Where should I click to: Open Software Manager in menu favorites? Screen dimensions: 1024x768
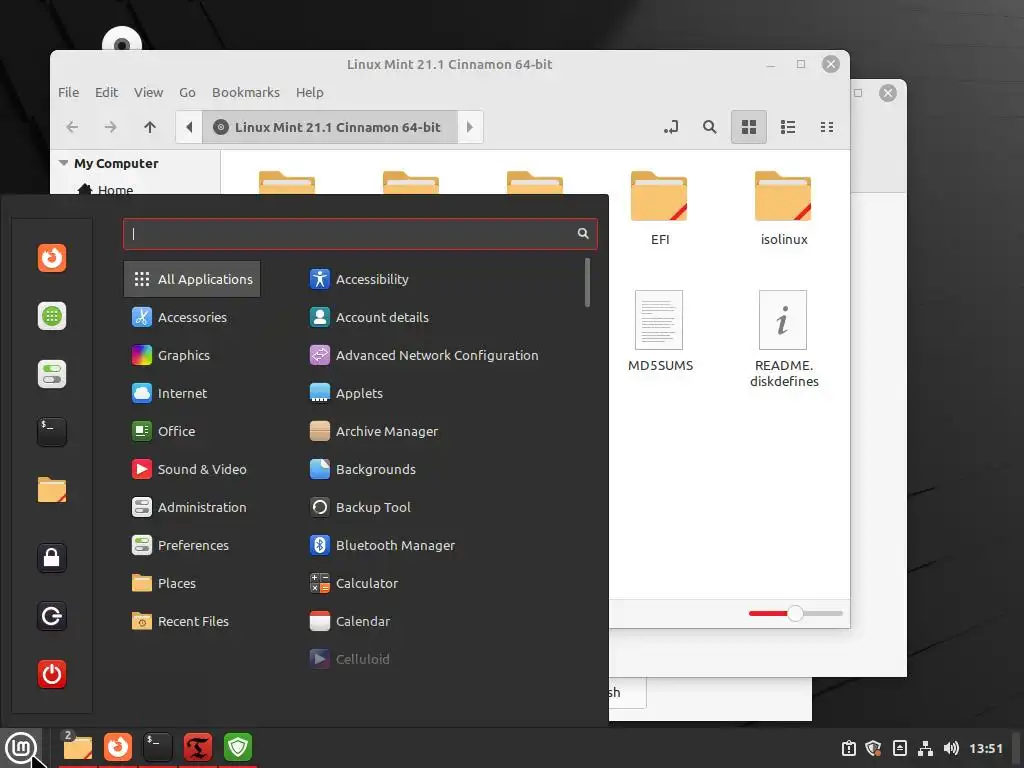pos(52,316)
